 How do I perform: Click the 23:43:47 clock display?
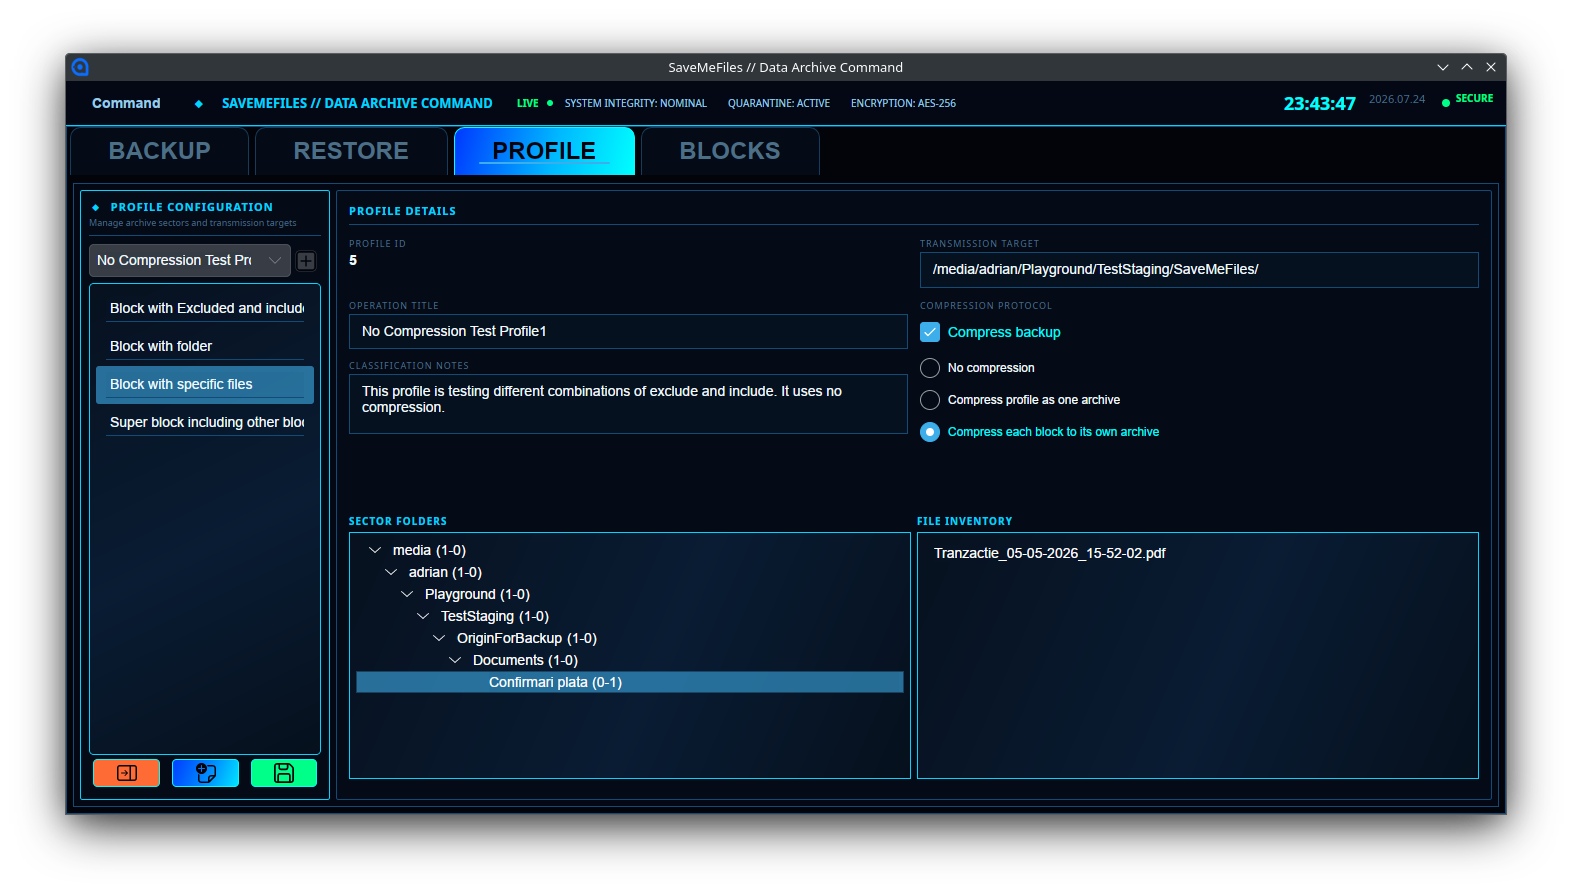(1319, 103)
